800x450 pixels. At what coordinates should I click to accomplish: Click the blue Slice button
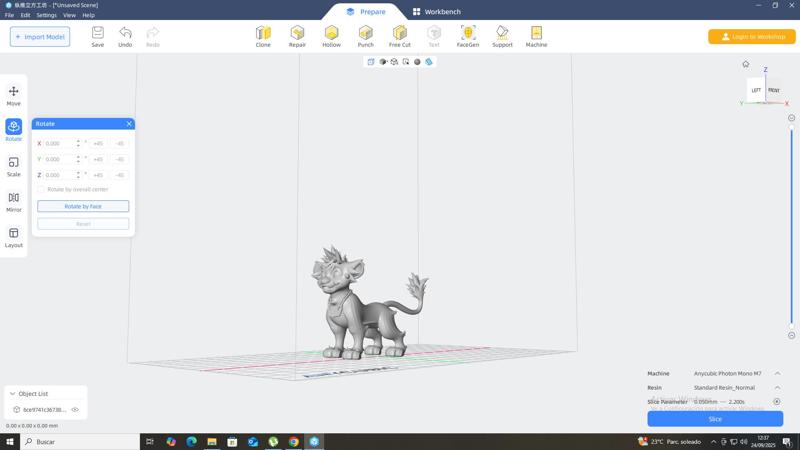tap(715, 419)
